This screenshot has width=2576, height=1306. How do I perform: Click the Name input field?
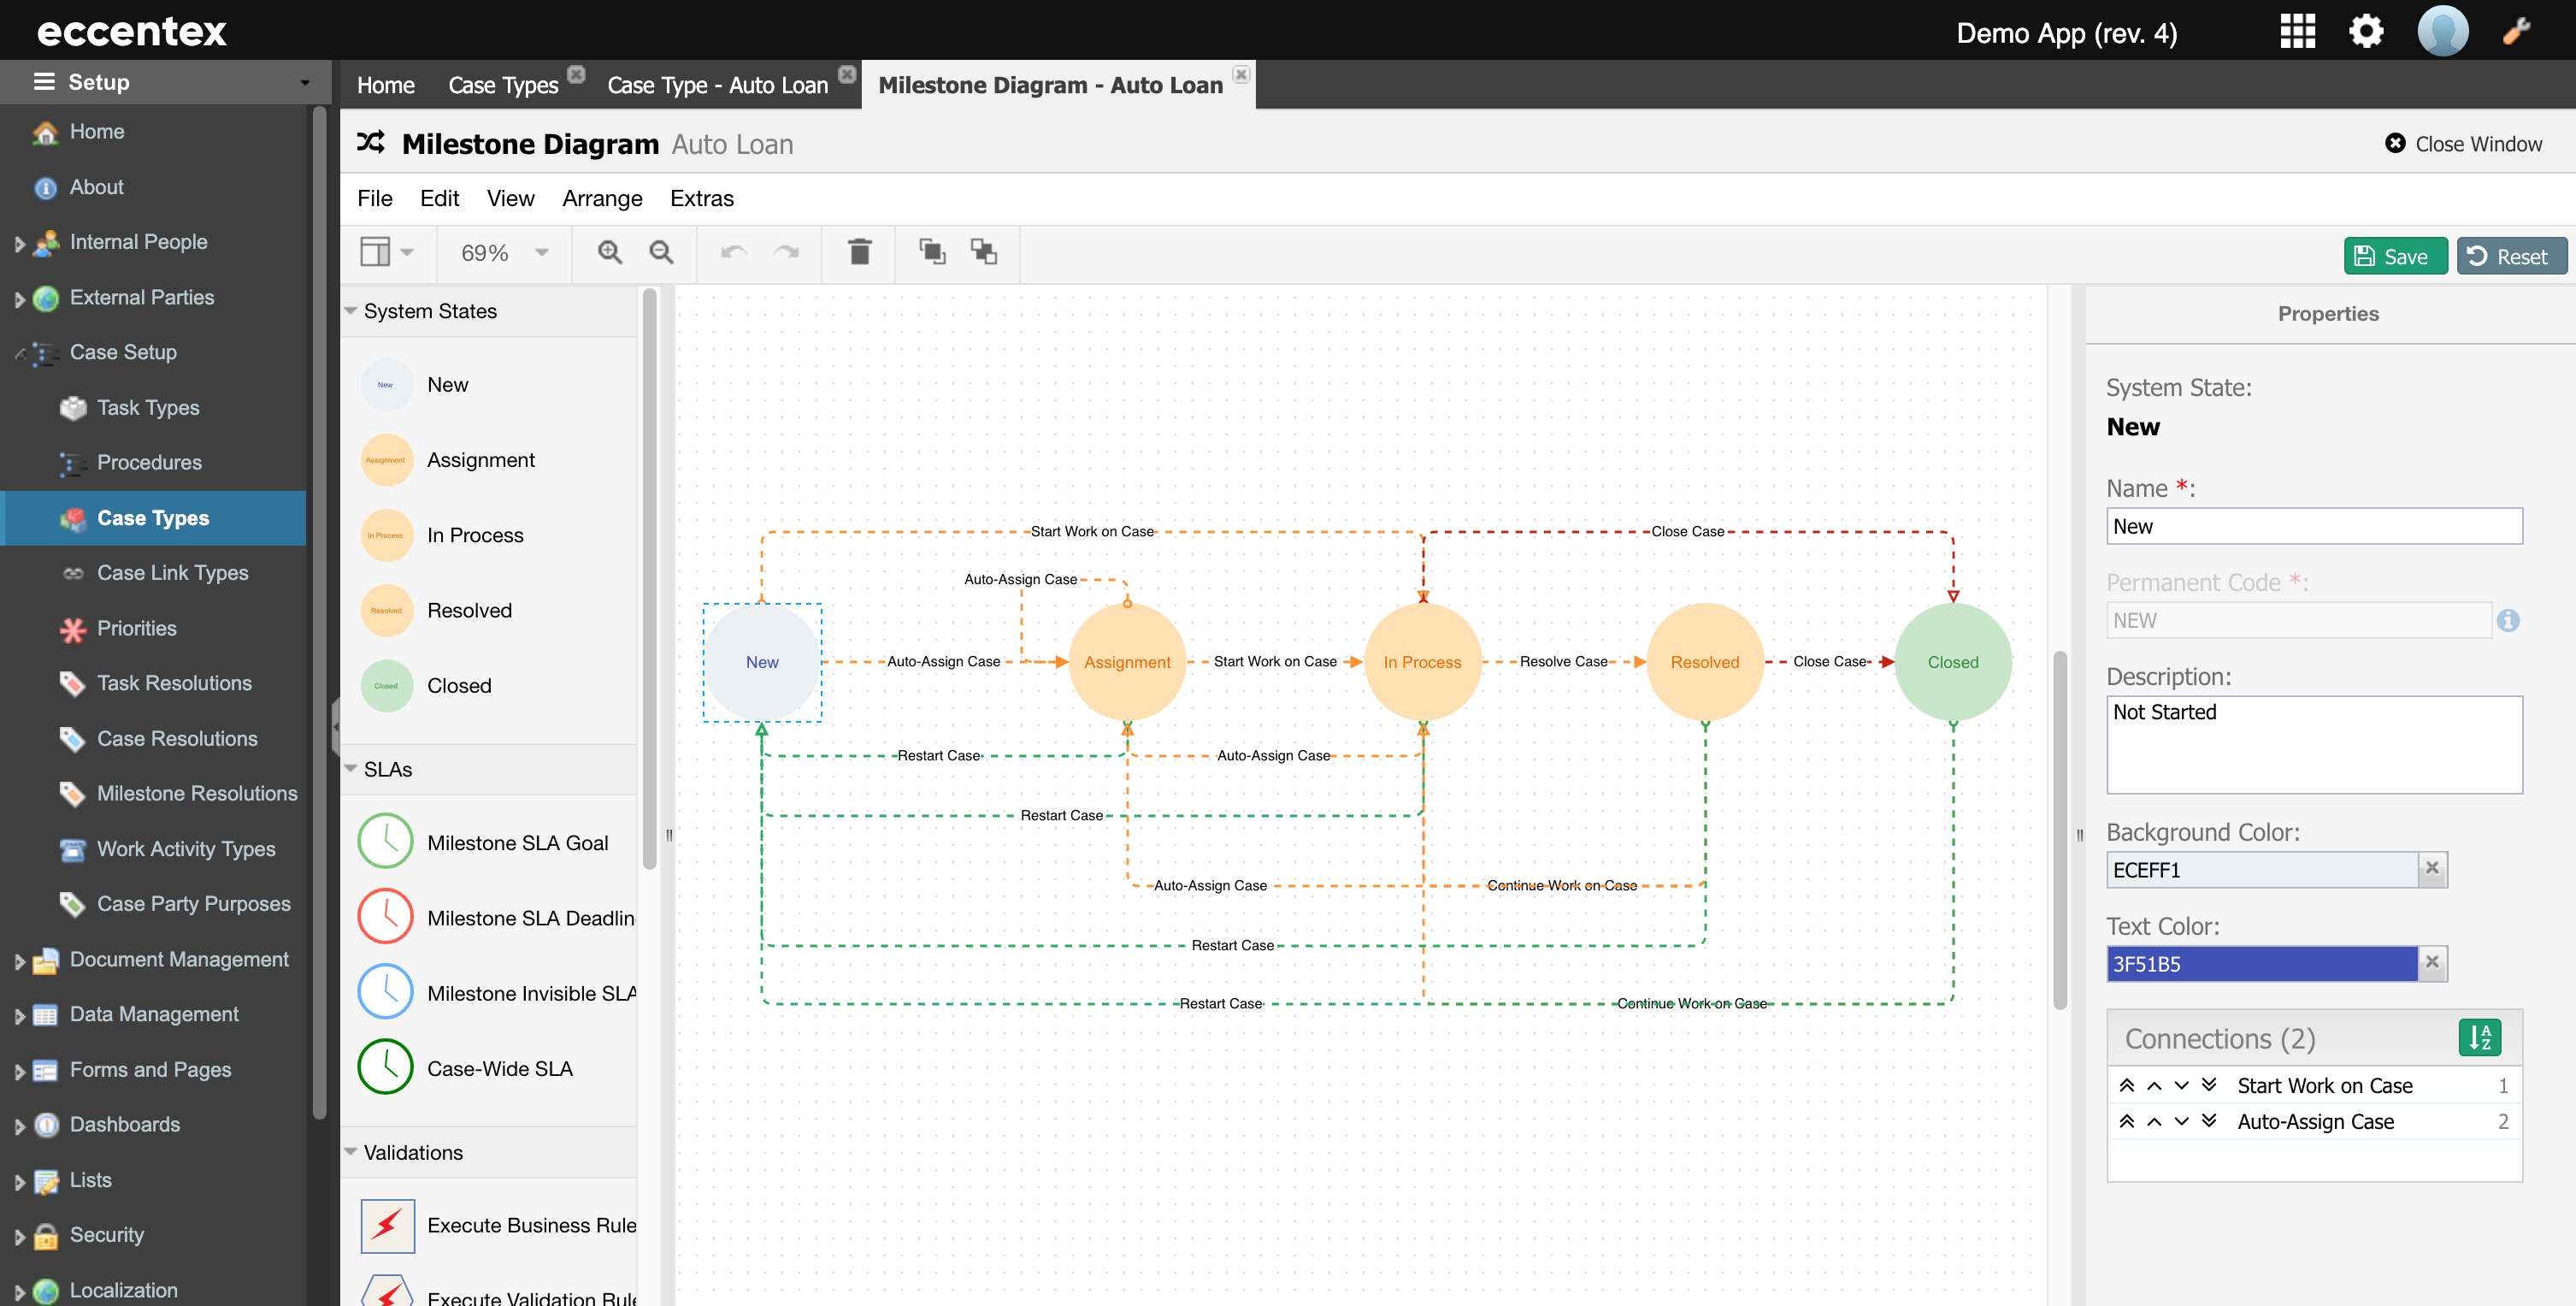[2314, 526]
